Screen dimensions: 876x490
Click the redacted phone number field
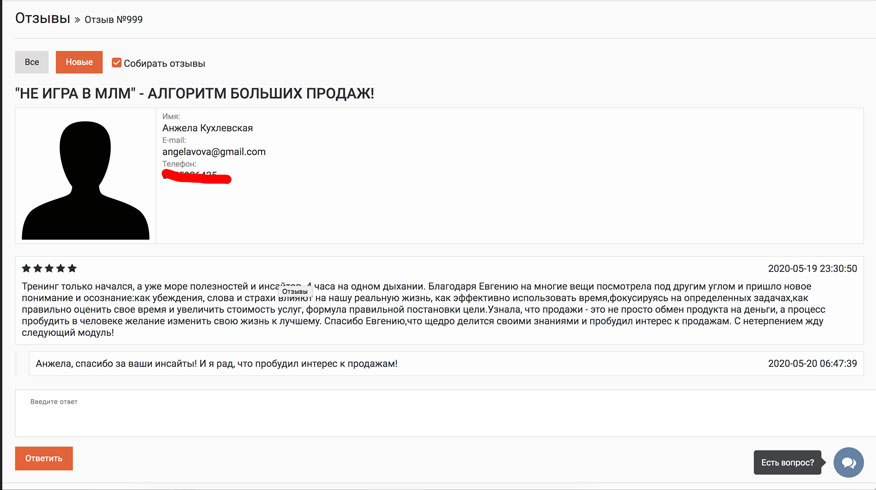(196, 177)
